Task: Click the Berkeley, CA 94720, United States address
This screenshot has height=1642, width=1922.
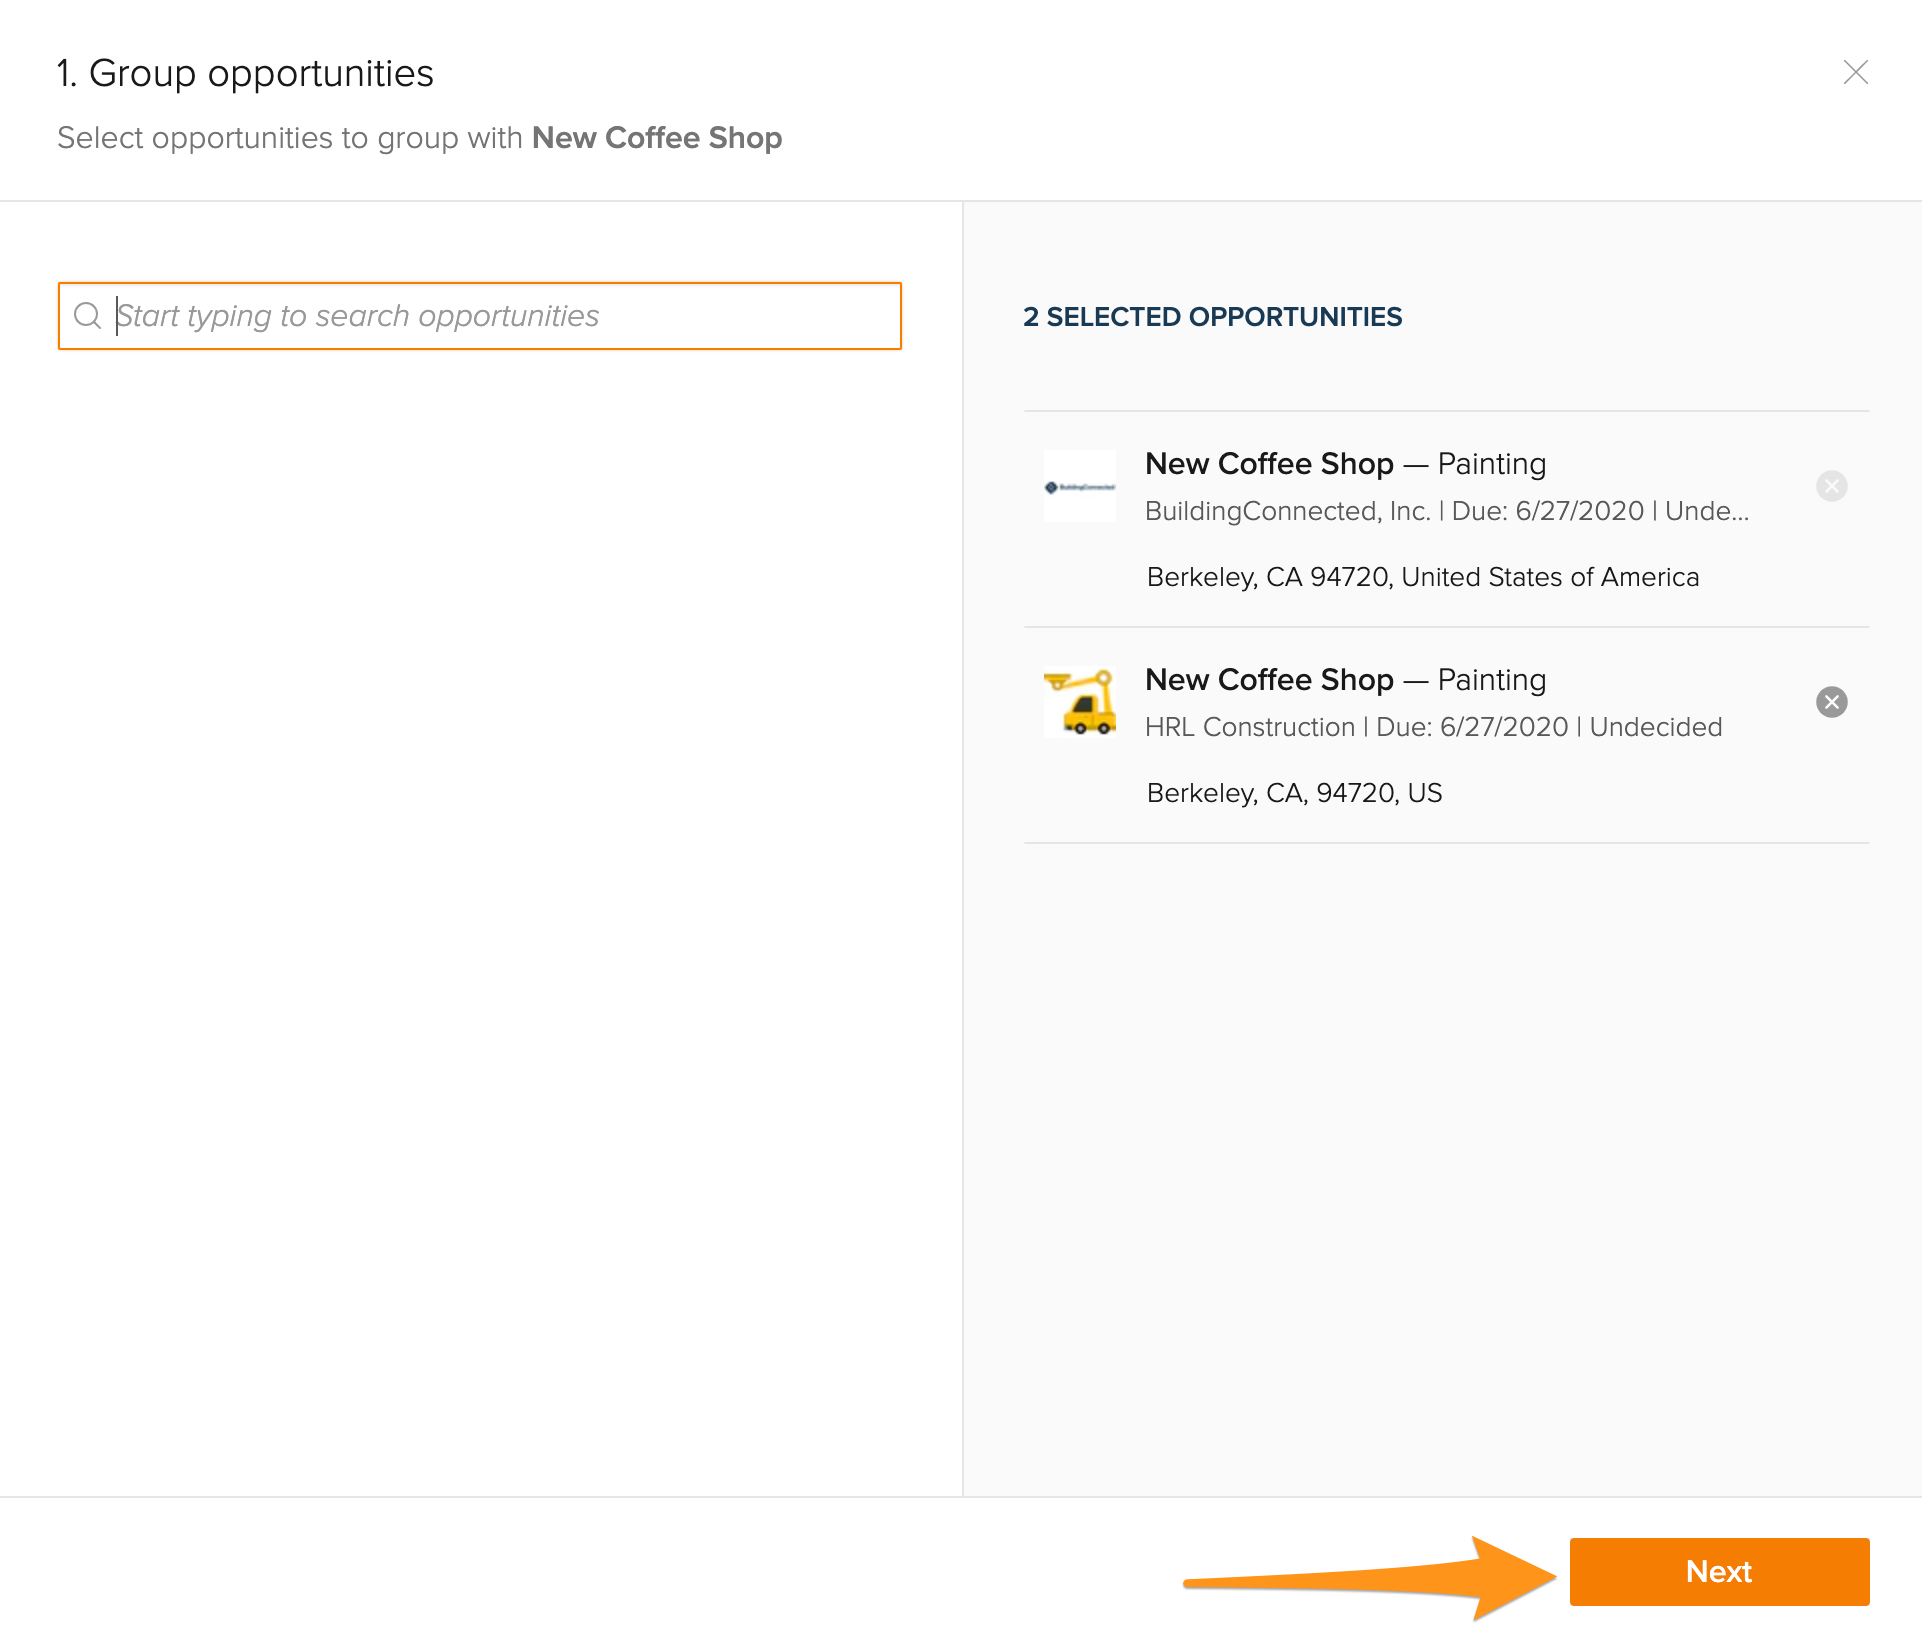Action: coord(1423,577)
